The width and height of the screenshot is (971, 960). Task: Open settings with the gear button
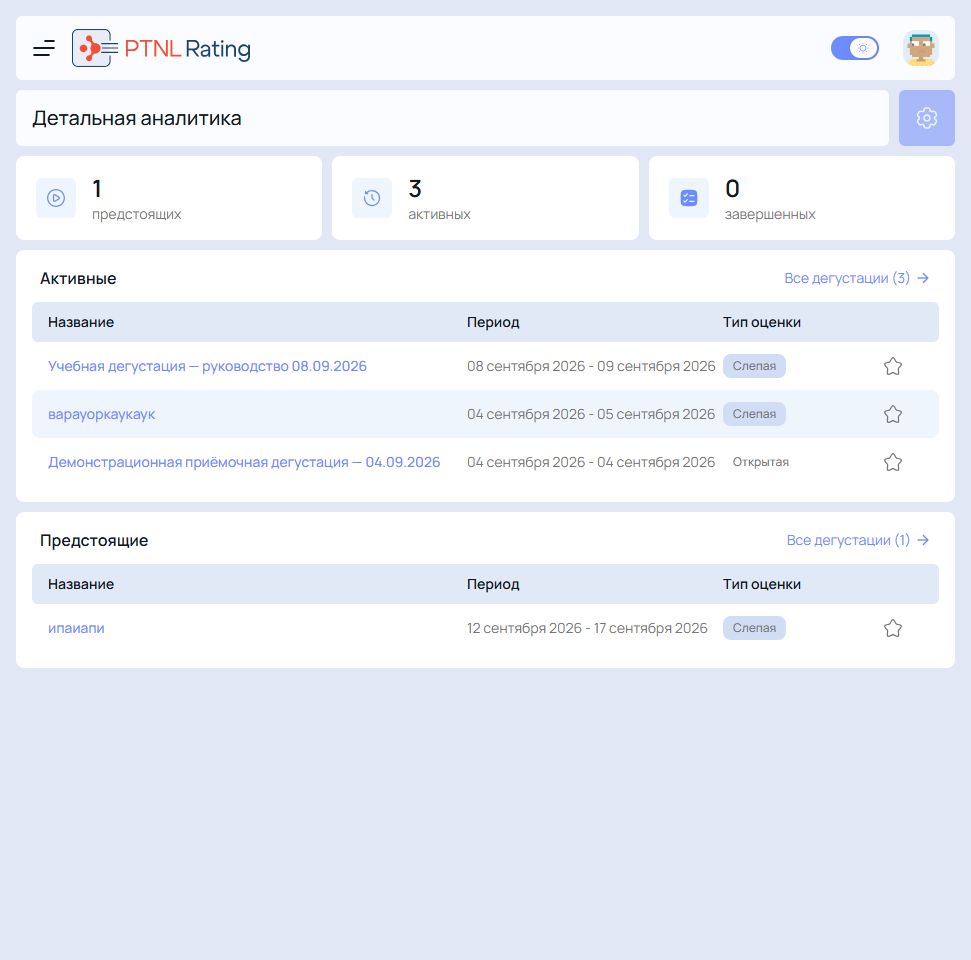click(x=926, y=118)
